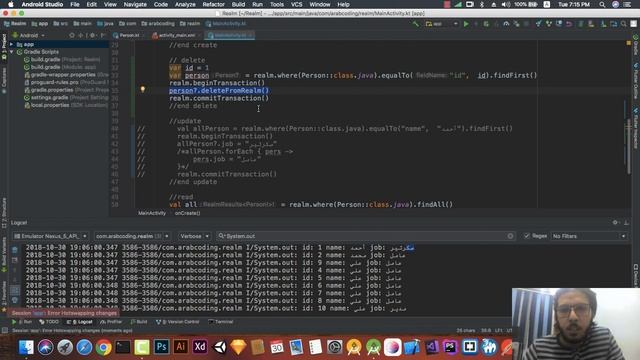
Task: Toggle the Favorites sidebar button
Action: pyautogui.click(x=4, y=296)
